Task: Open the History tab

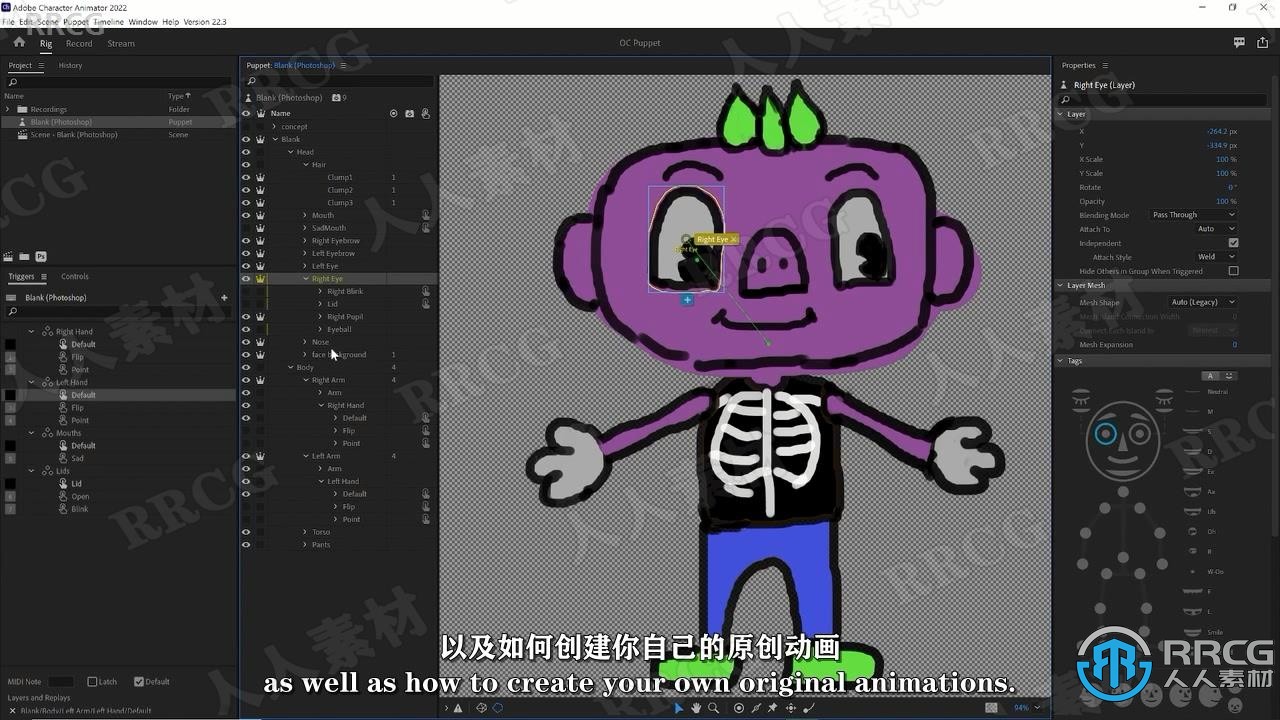Action: (70, 66)
